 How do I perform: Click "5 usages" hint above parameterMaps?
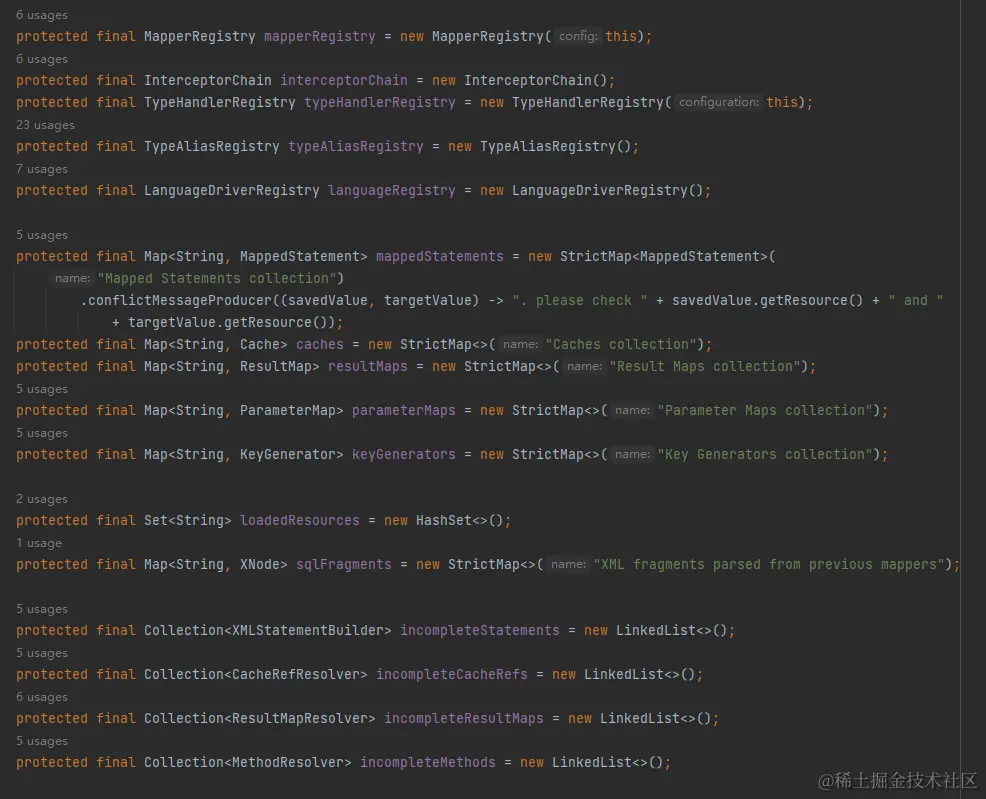tap(42, 389)
